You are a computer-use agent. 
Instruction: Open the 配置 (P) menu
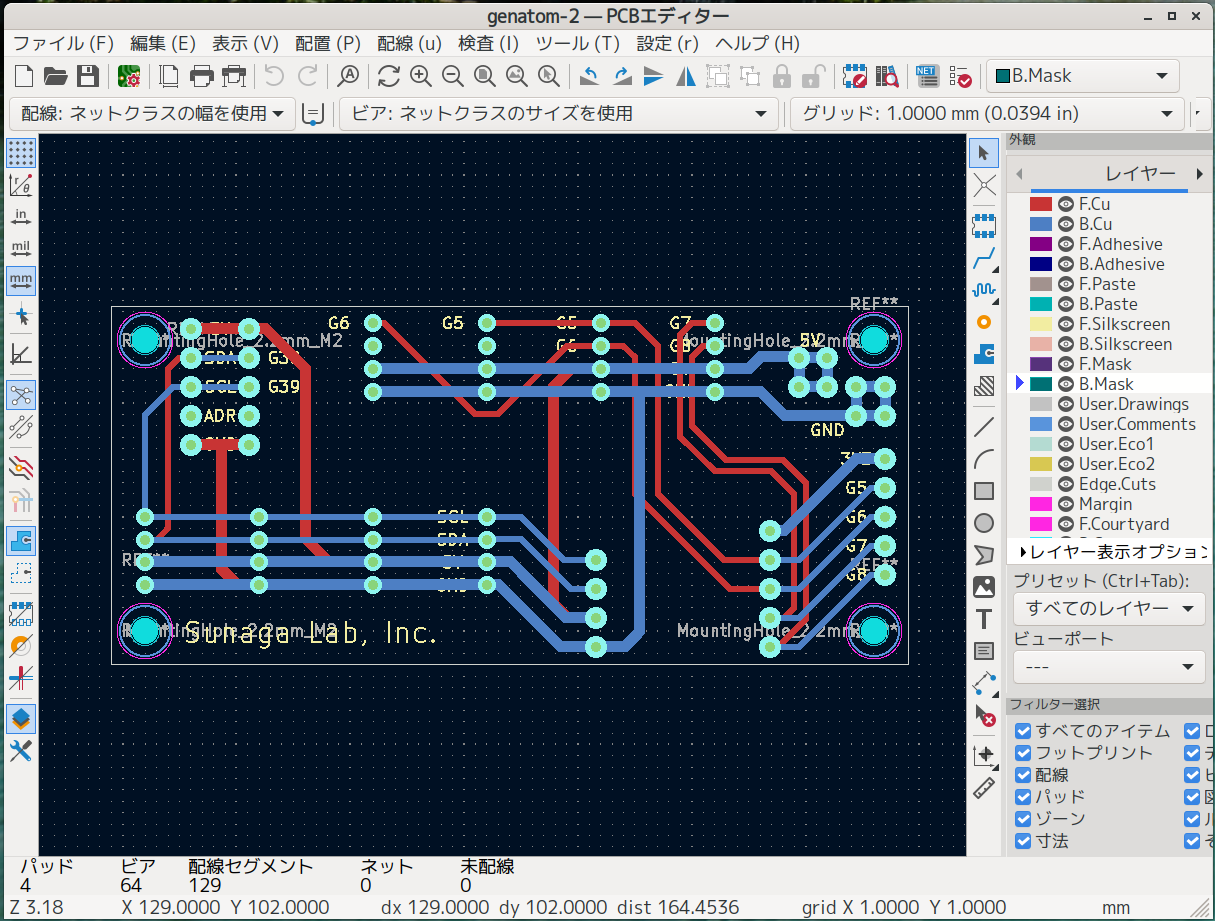click(x=327, y=44)
